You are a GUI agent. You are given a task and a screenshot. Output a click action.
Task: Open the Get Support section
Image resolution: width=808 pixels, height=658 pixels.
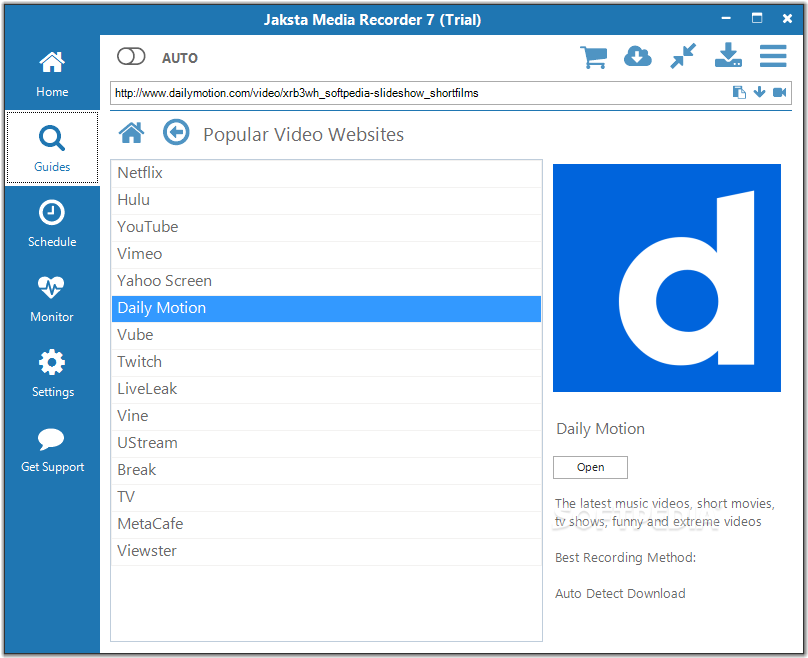click(52, 449)
